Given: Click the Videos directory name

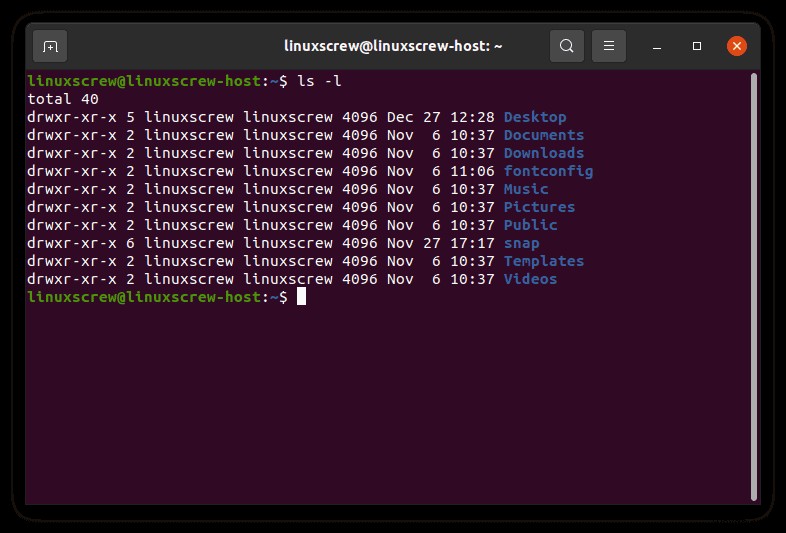Looking at the screenshot, I should (x=530, y=280).
